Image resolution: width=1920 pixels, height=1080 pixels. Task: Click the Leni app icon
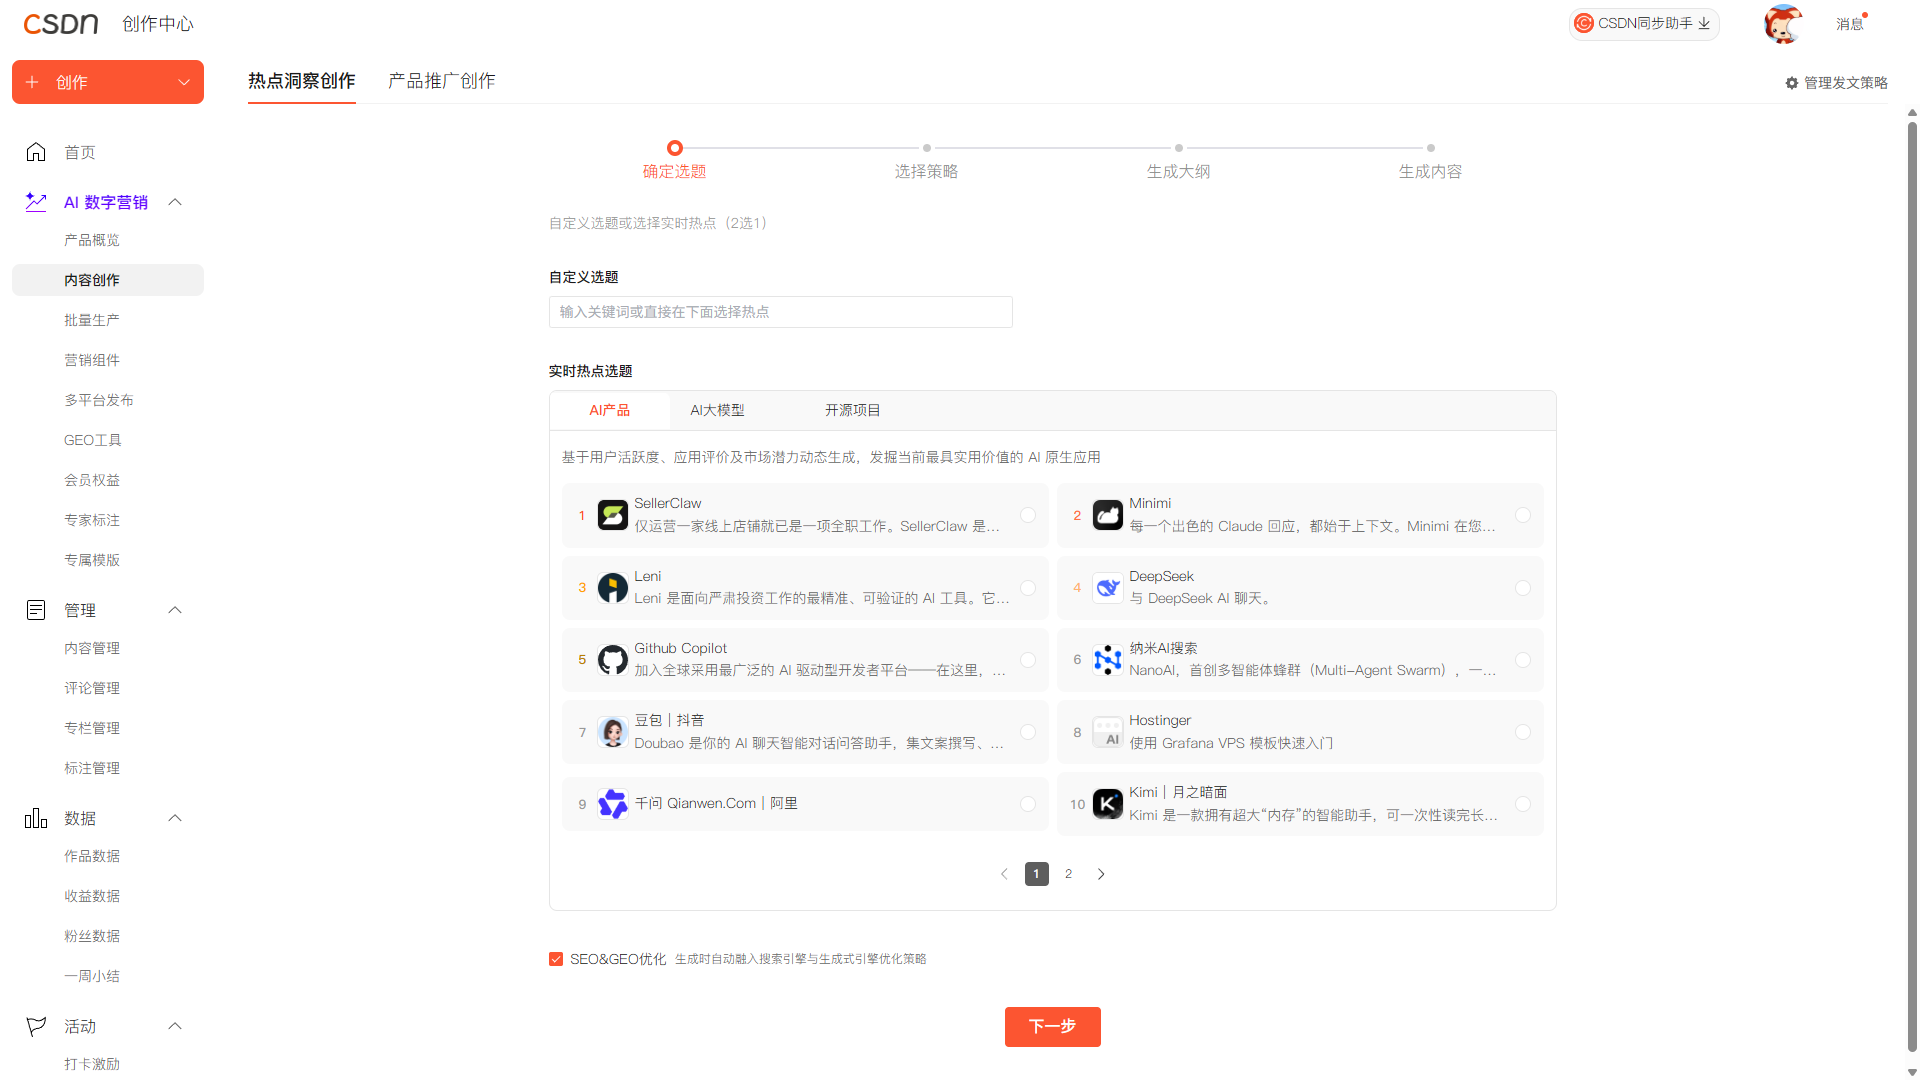[612, 588]
